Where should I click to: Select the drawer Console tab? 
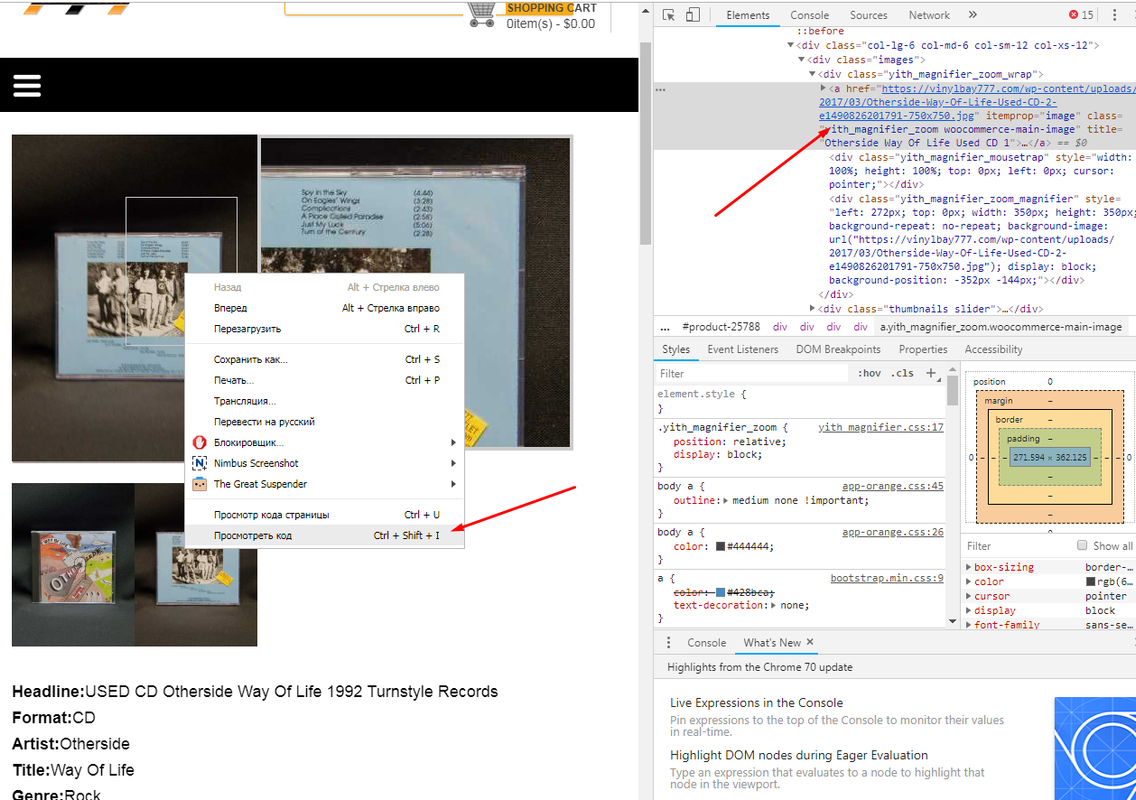coord(706,643)
